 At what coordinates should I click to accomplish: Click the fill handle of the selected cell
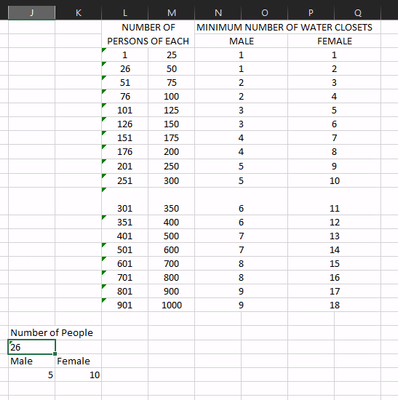click(55, 354)
